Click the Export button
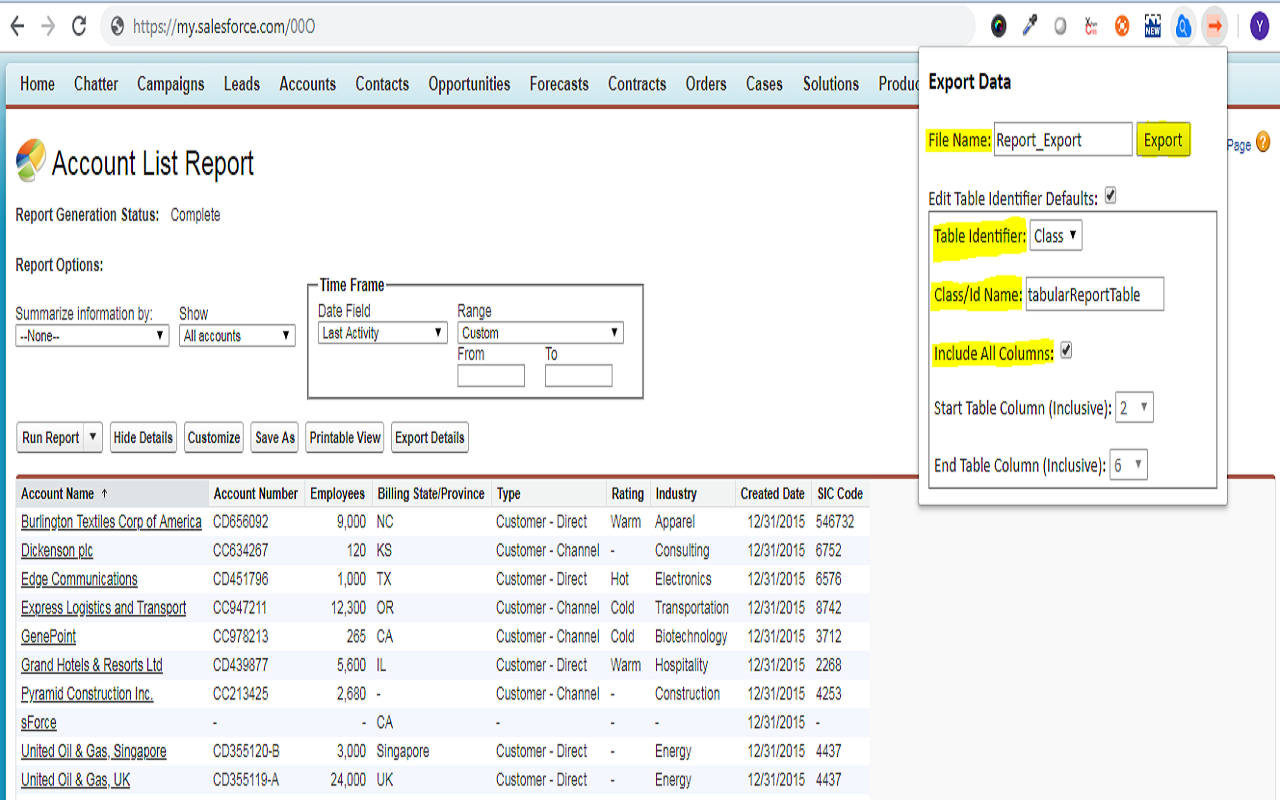 click(1163, 140)
